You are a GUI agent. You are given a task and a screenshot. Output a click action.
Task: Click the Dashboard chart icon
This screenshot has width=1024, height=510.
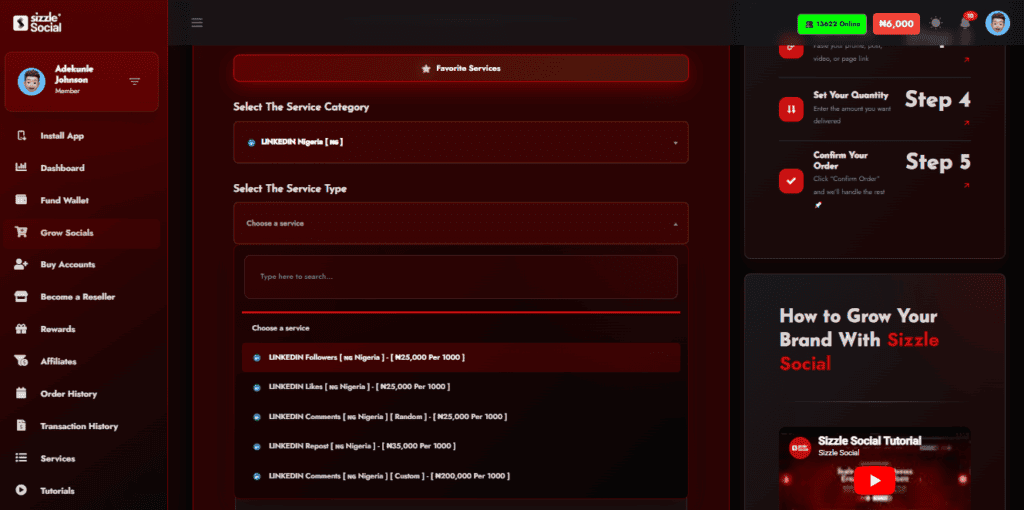click(21, 168)
